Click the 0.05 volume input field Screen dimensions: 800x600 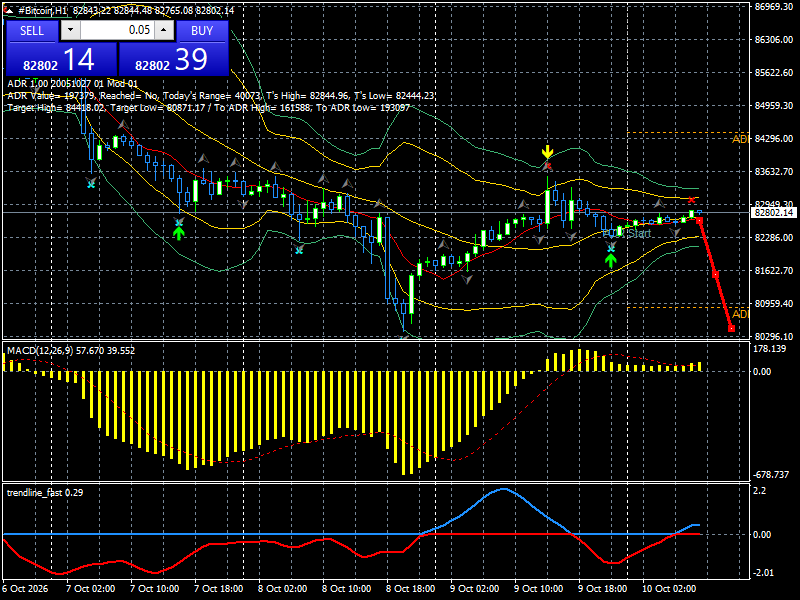[117, 31]
